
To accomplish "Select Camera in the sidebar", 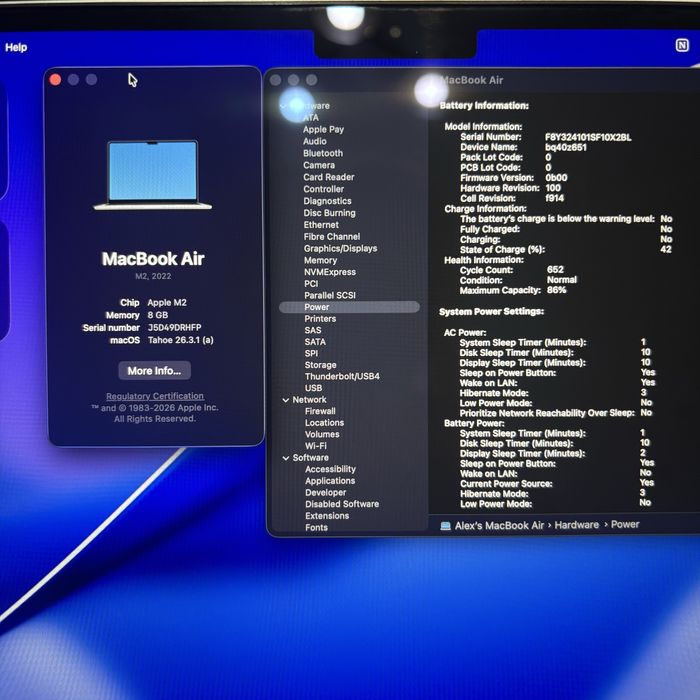I will 319,165.
